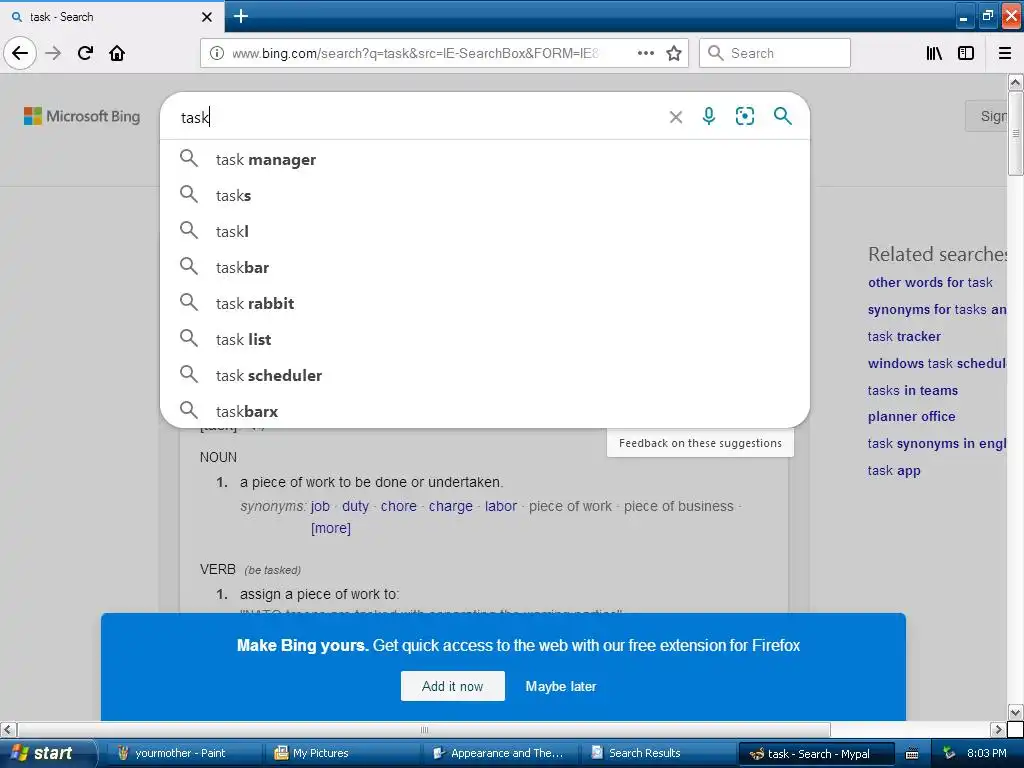Click the horizontal scrollbar right arrow
Screen dimensions: 1024x768
click(998, 729)
